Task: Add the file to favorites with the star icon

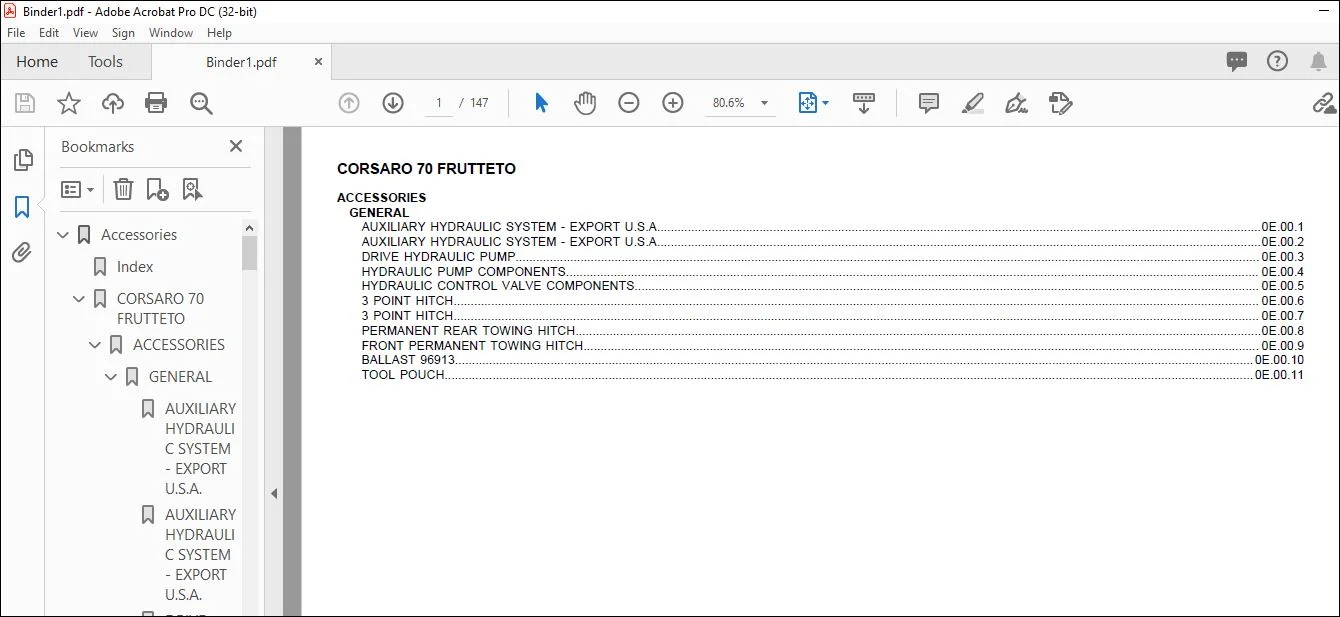Action: coord(69,103)
